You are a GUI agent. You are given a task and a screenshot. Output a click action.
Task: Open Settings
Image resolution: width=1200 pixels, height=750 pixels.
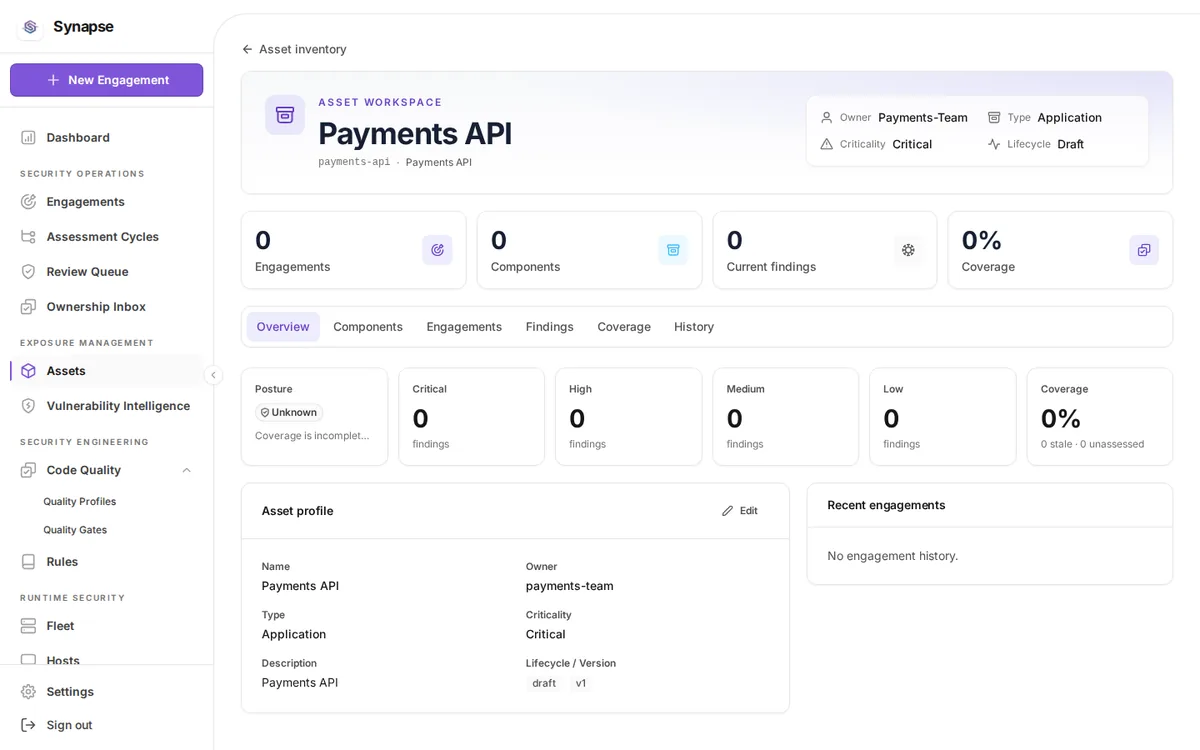(x=106, y=691)
